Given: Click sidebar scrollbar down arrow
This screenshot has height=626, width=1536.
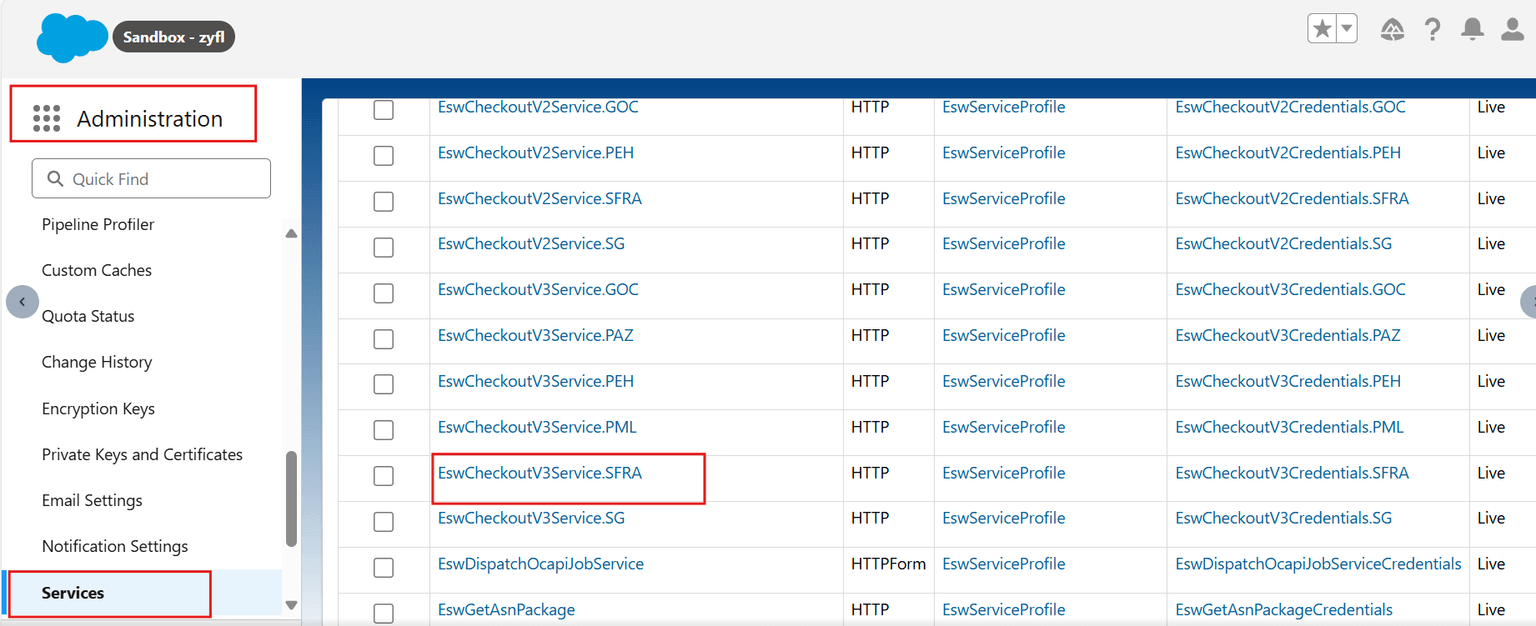Looking at the screenshot, I should pos(291,604).
